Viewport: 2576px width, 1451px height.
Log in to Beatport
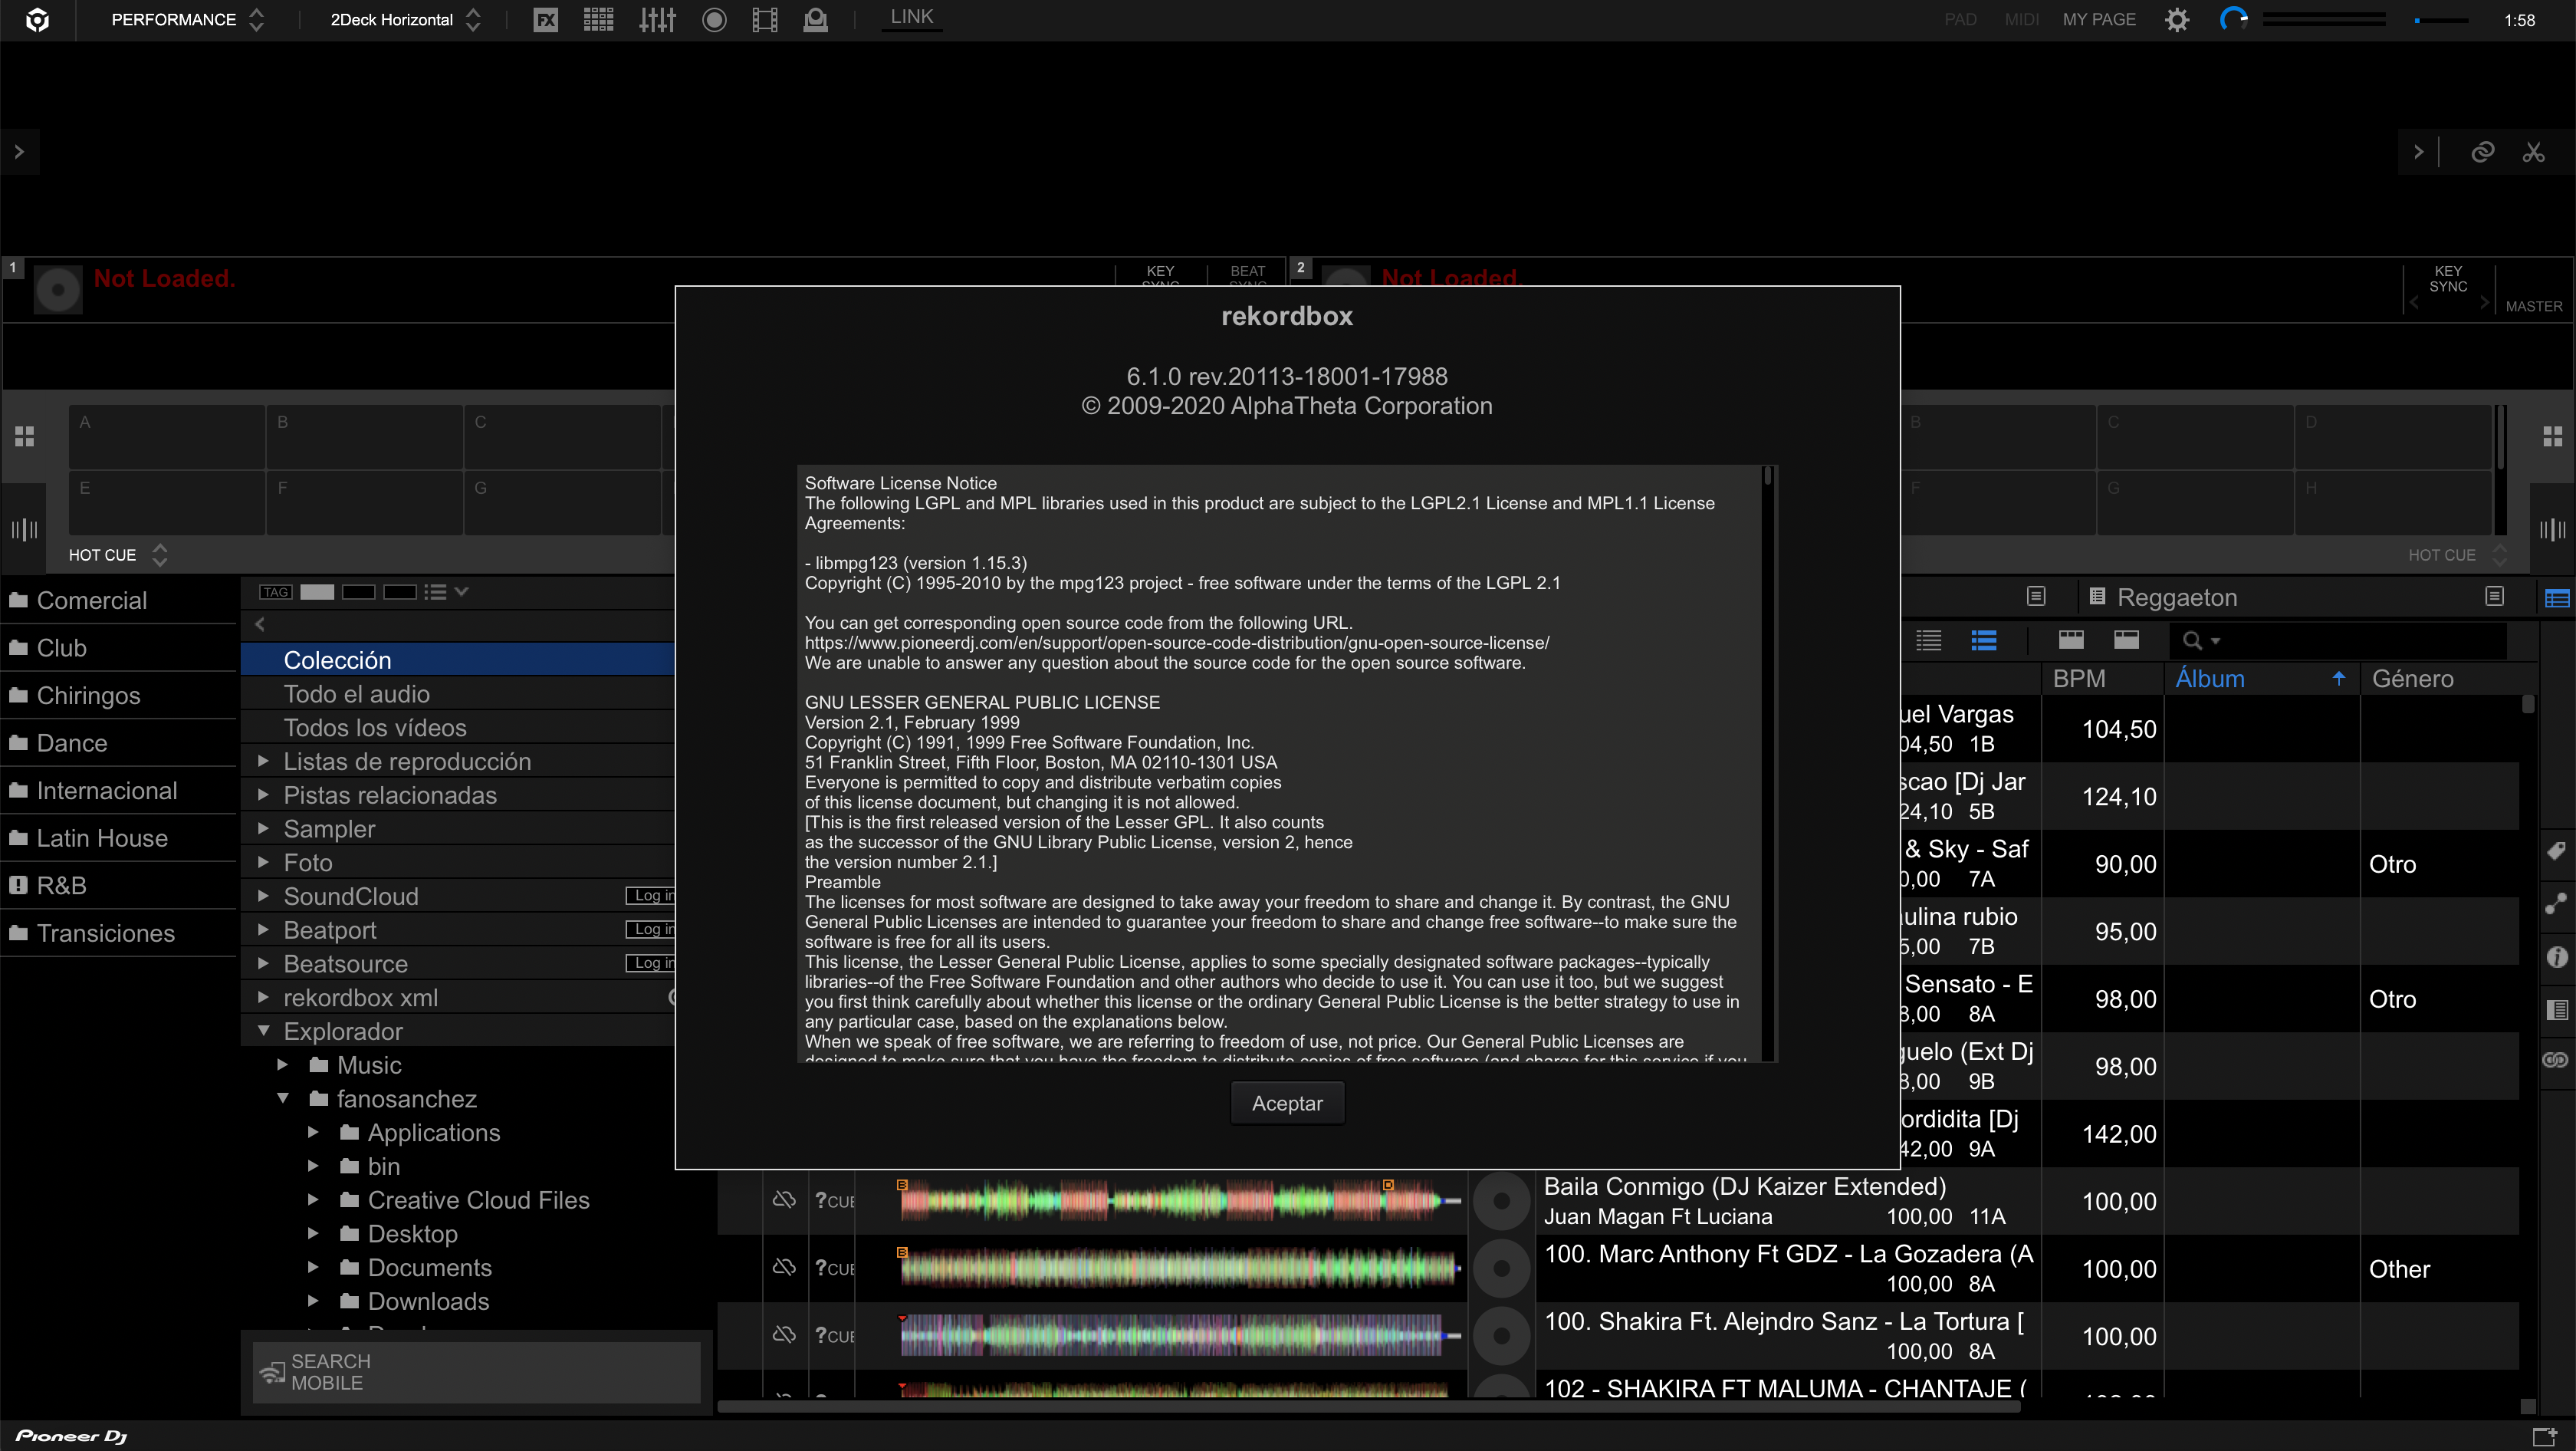[651, 929]
